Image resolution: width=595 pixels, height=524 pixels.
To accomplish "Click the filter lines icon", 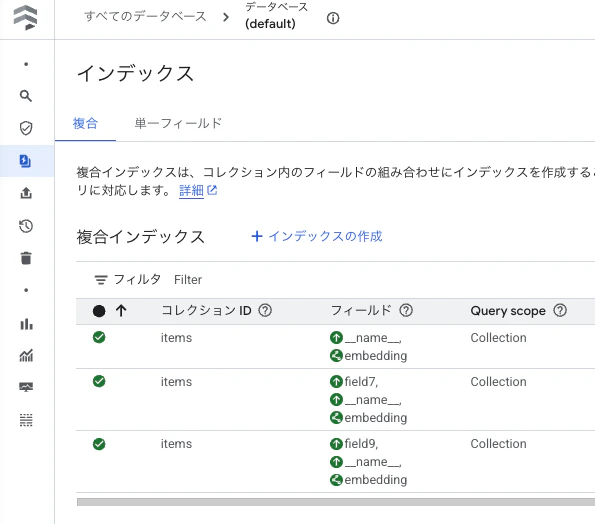I will pos(101,280).
